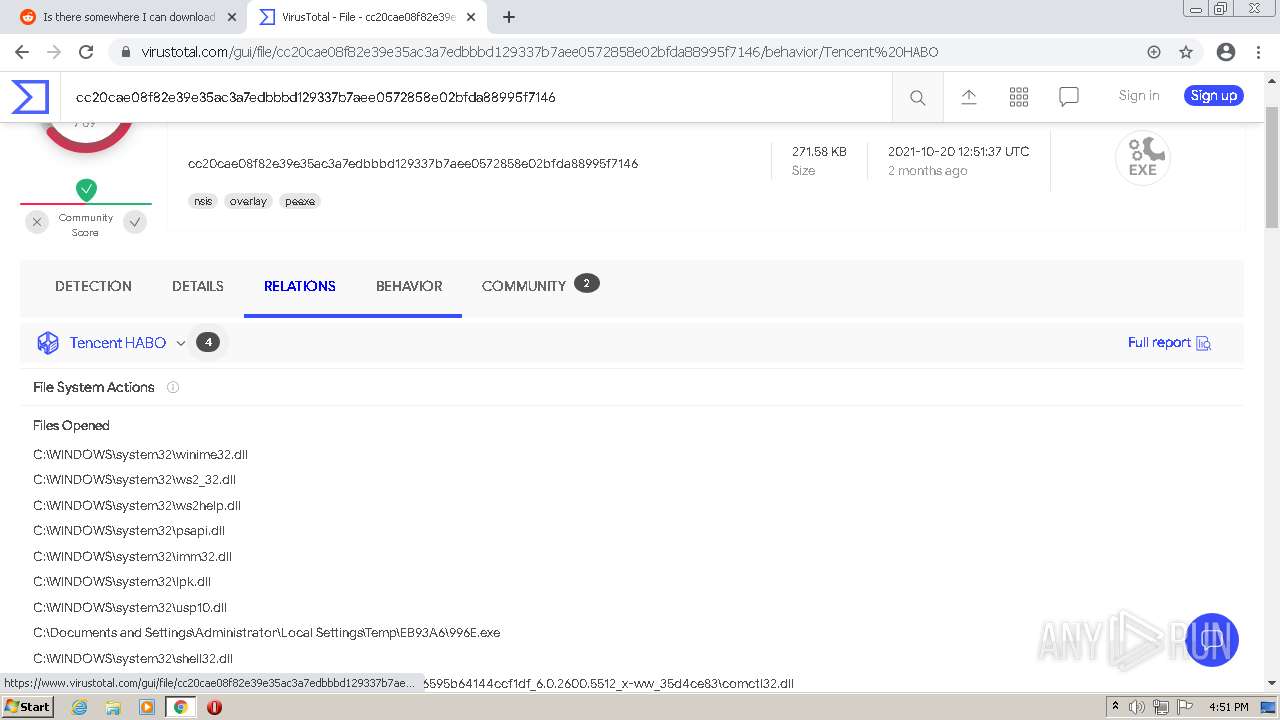Go back with the browser back arrow
The width and height of the screenshot is (1280, 720).
tap(22, 52)
